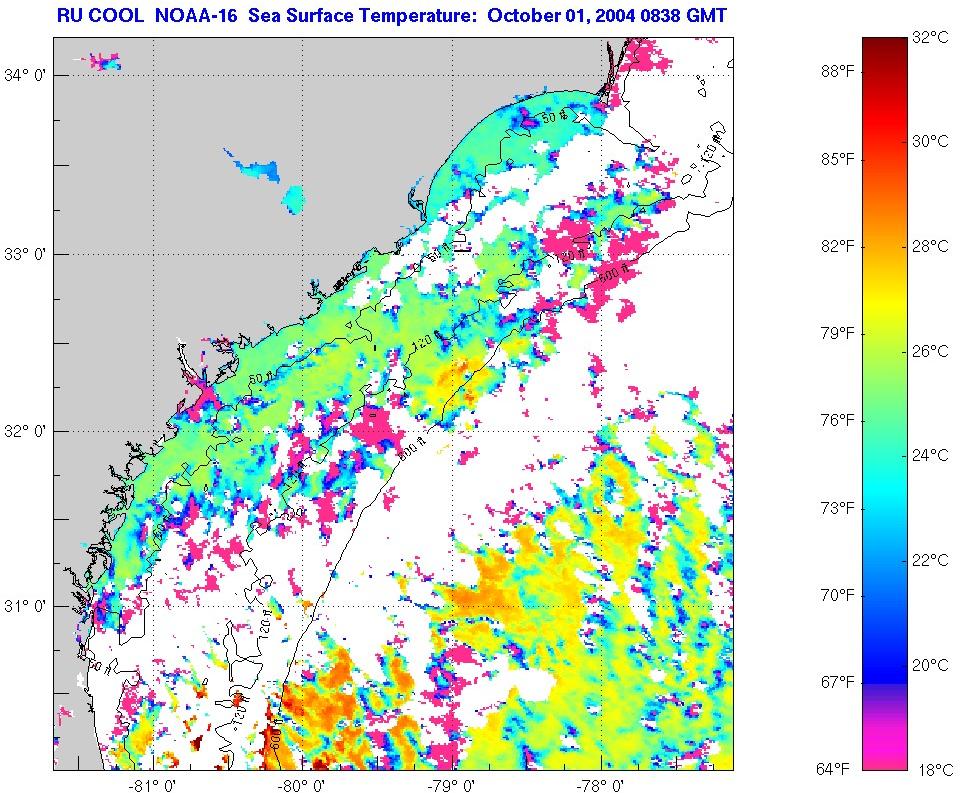
Task: Pick the yellow band of the colorbar
Action: [884, 303]
